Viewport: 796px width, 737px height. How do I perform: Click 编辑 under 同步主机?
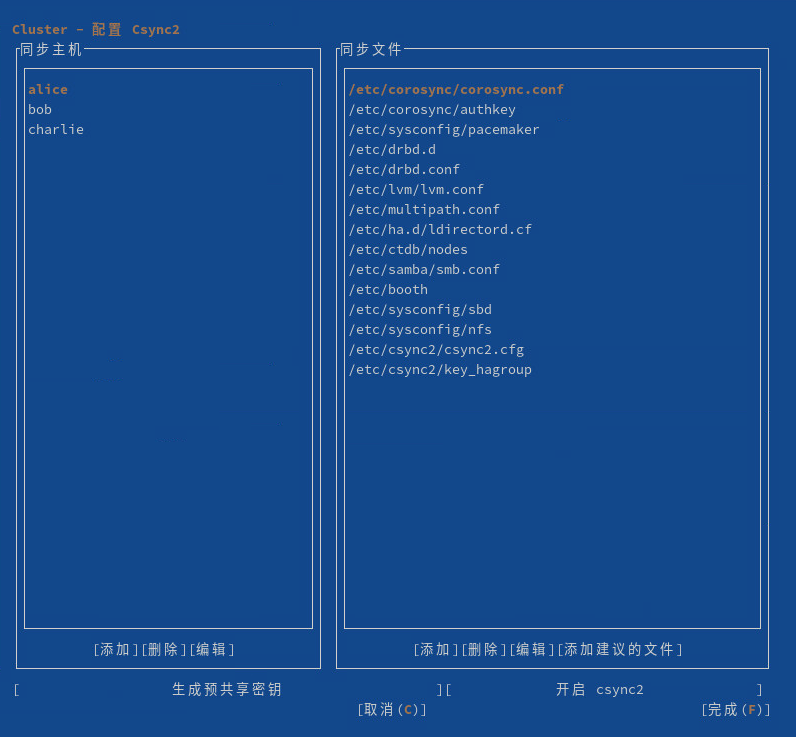pos(211,649)
